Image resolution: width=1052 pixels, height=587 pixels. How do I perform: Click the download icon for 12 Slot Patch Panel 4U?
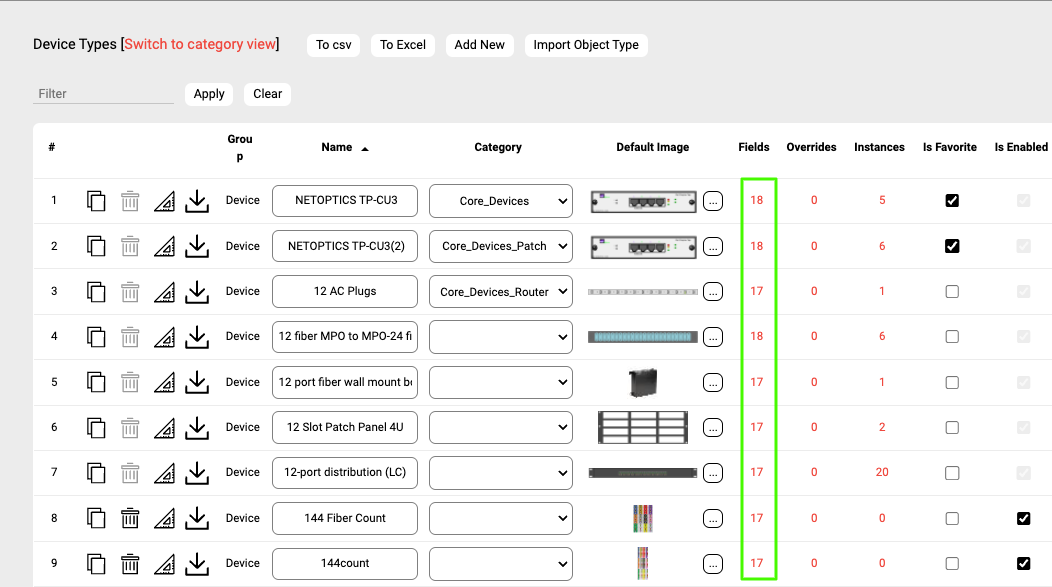[x=198, y=428]
